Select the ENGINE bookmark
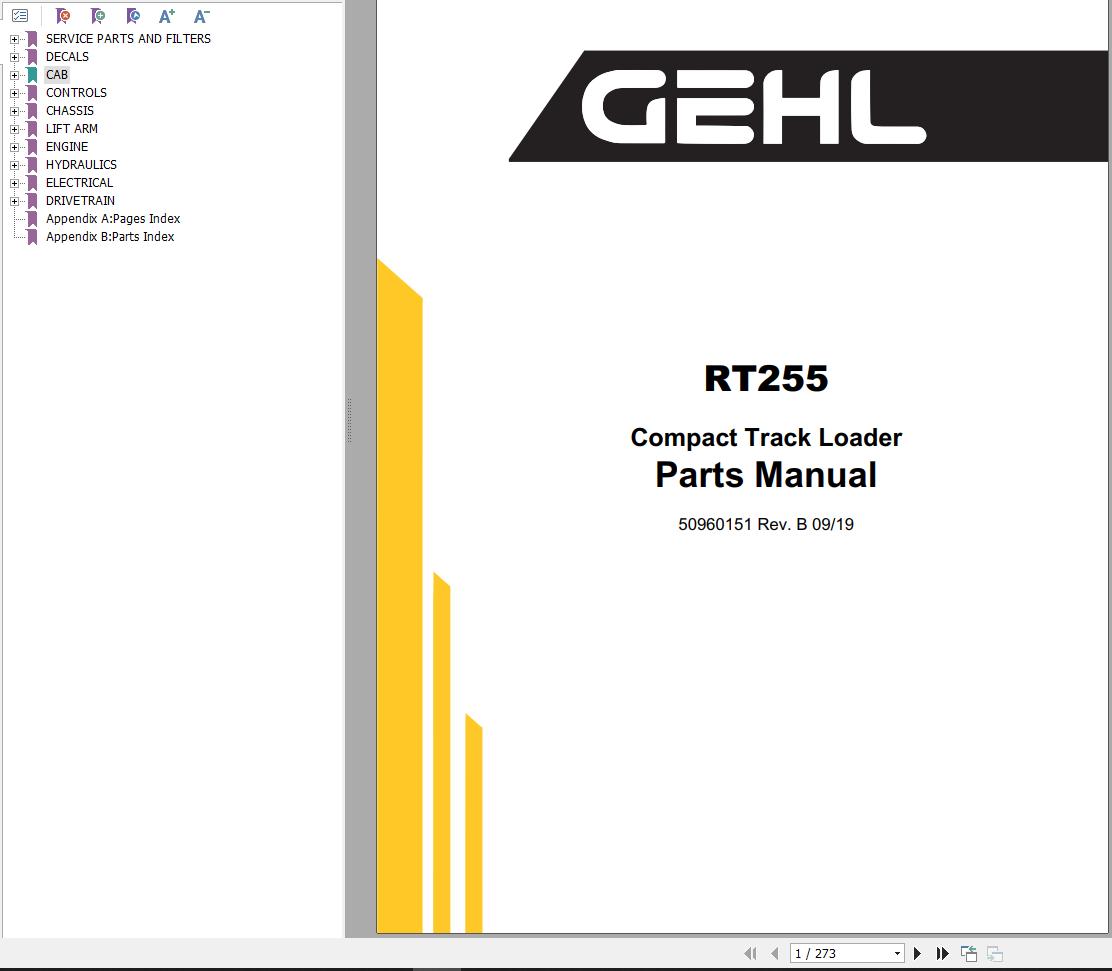This screenshot has width=1112, height=971. (x=67, y=147)
